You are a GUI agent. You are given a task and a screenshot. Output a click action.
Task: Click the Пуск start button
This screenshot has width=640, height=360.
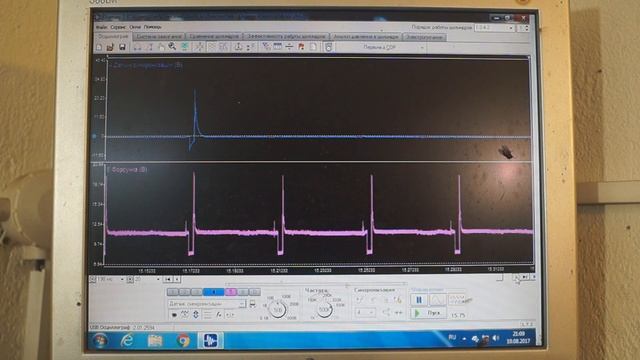point(428,313)
